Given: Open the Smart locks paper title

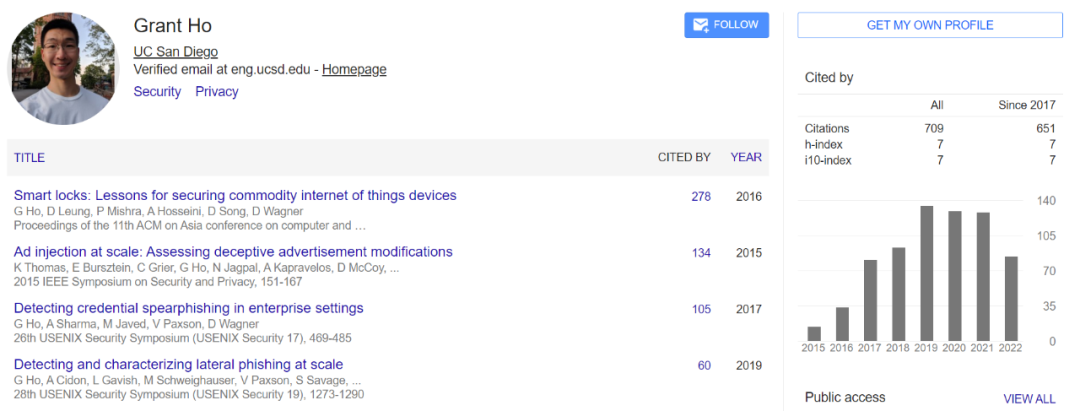Looking at the screenshot, I should [235, 196].
